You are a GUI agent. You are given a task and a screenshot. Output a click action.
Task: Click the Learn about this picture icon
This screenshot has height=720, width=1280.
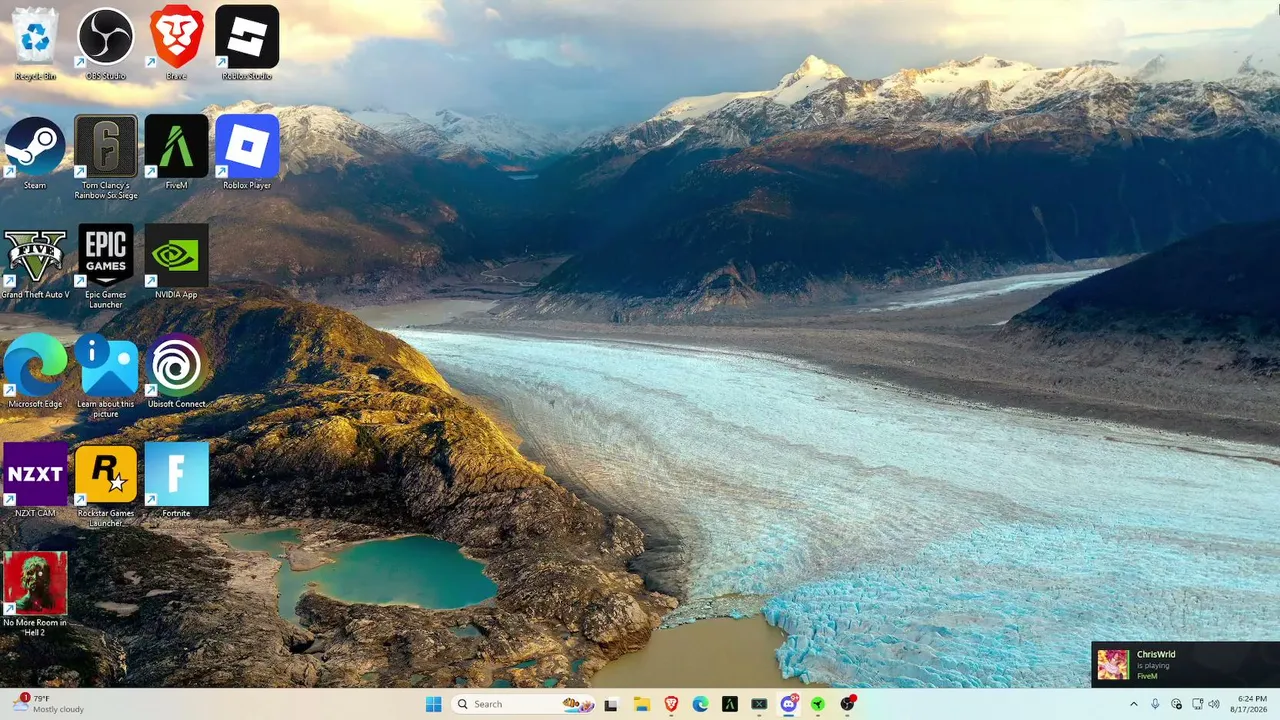tap(106, 376)
